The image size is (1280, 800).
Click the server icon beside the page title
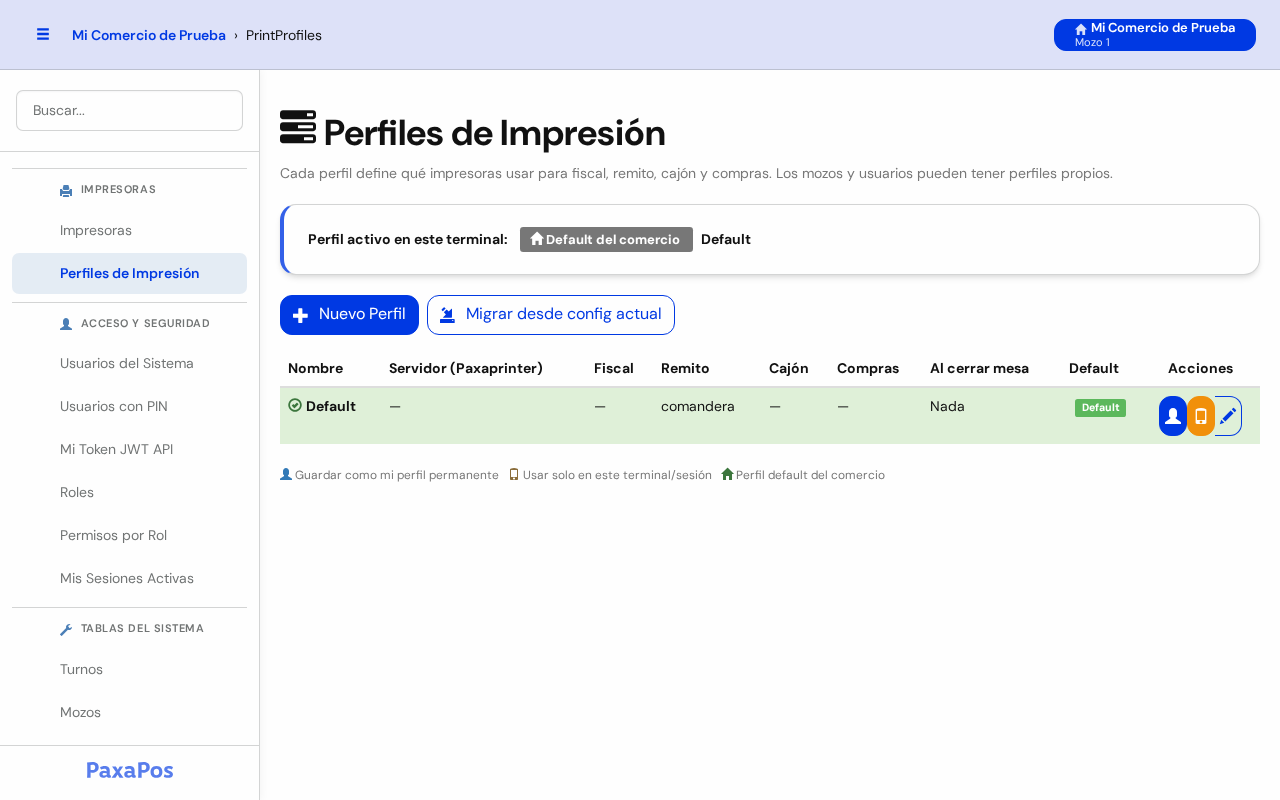[x=298, y=128]
